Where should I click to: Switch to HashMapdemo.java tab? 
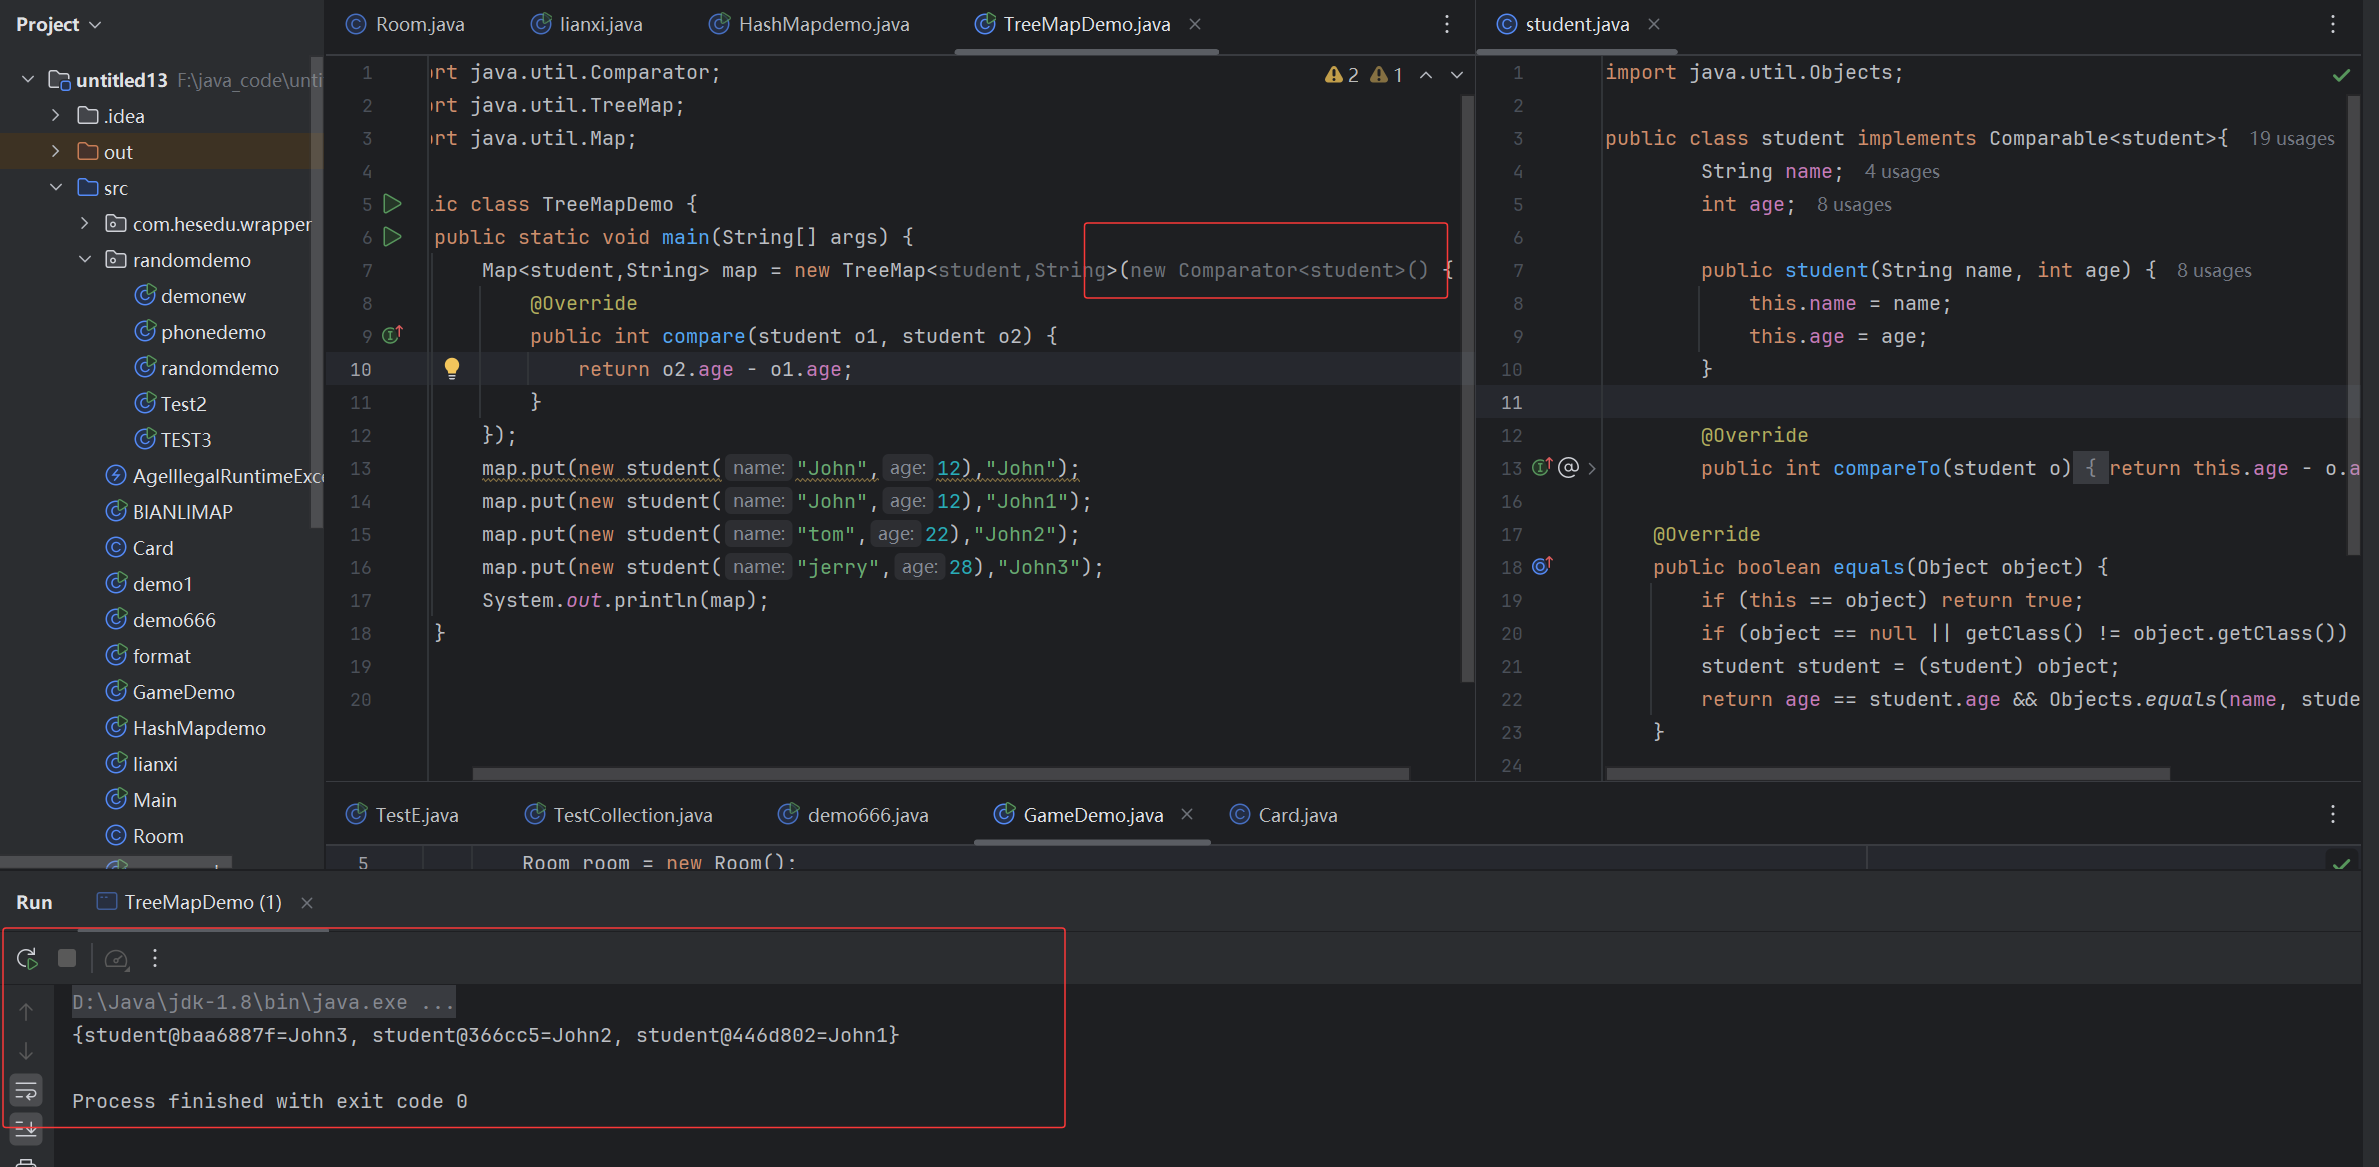(x=823, y=24)
